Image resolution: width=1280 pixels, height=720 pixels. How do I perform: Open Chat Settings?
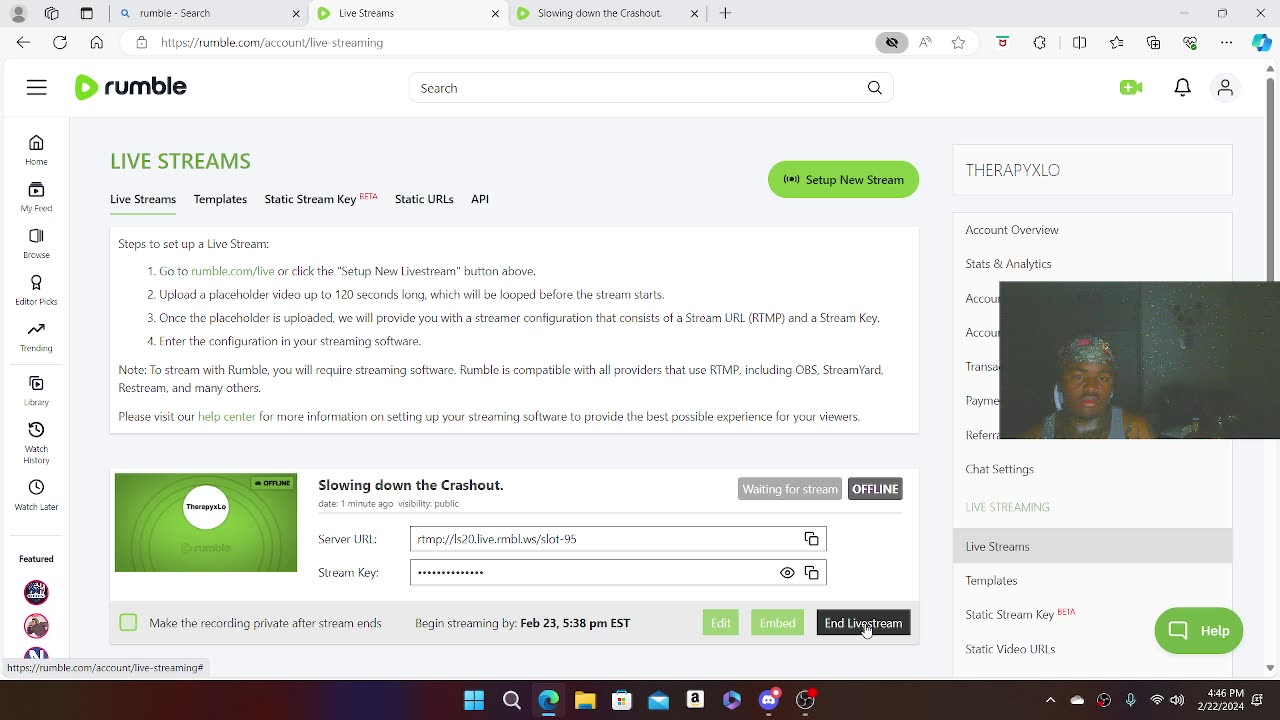pyautogui.click(x=999, y=469)
